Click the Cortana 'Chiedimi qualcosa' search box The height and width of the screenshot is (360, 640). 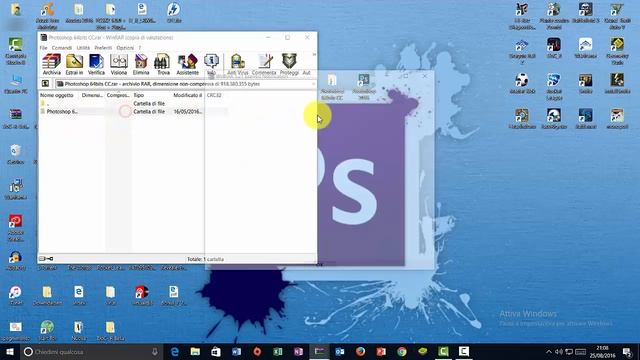tap(92, 351)
